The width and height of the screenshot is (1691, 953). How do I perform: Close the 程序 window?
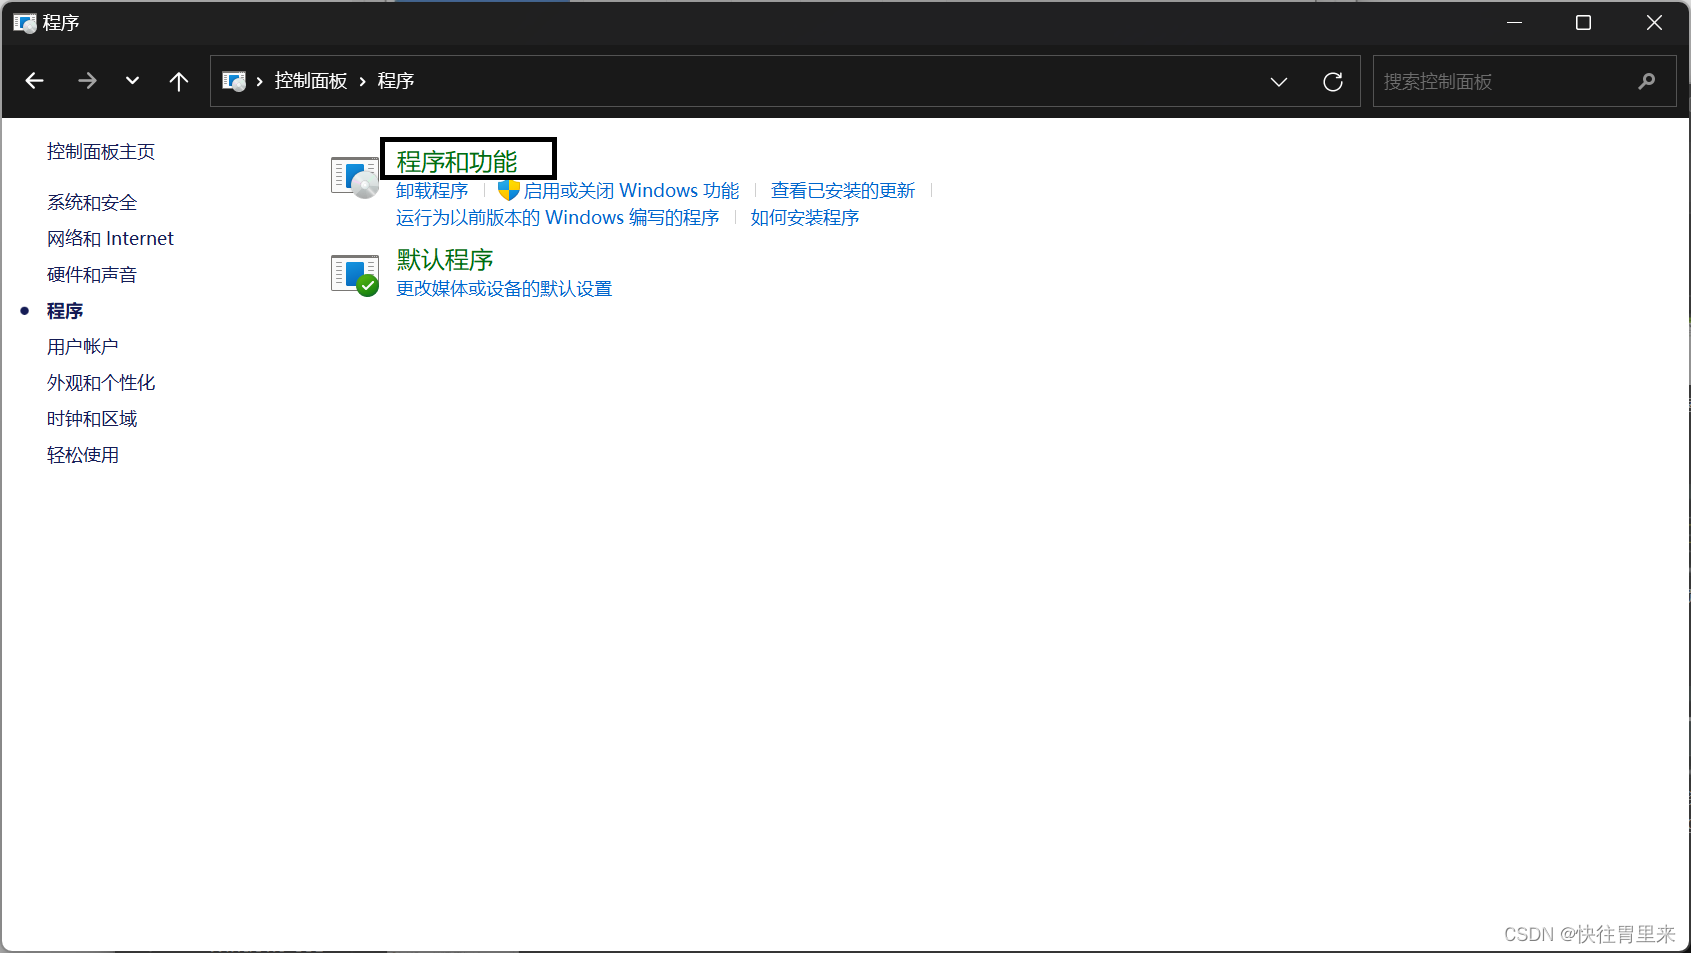(1654, 22)
